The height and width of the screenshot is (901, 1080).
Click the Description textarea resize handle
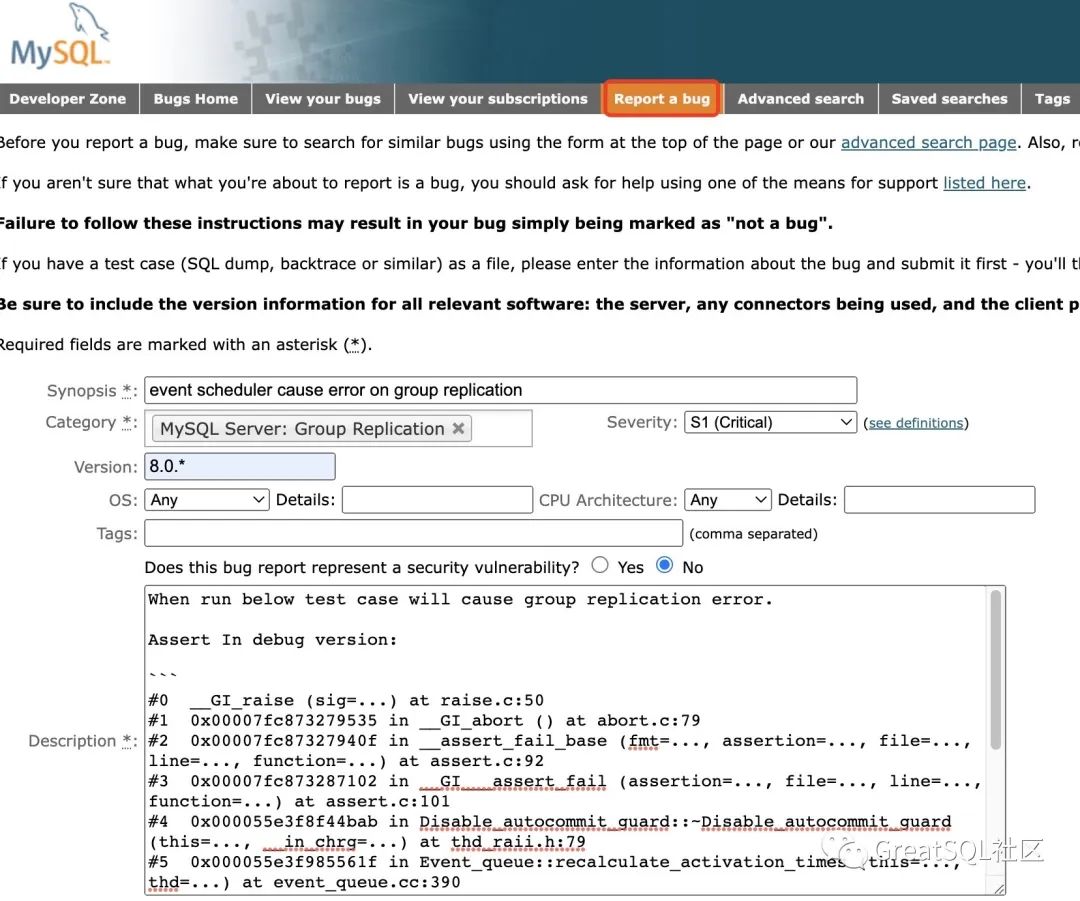(999, 889)
